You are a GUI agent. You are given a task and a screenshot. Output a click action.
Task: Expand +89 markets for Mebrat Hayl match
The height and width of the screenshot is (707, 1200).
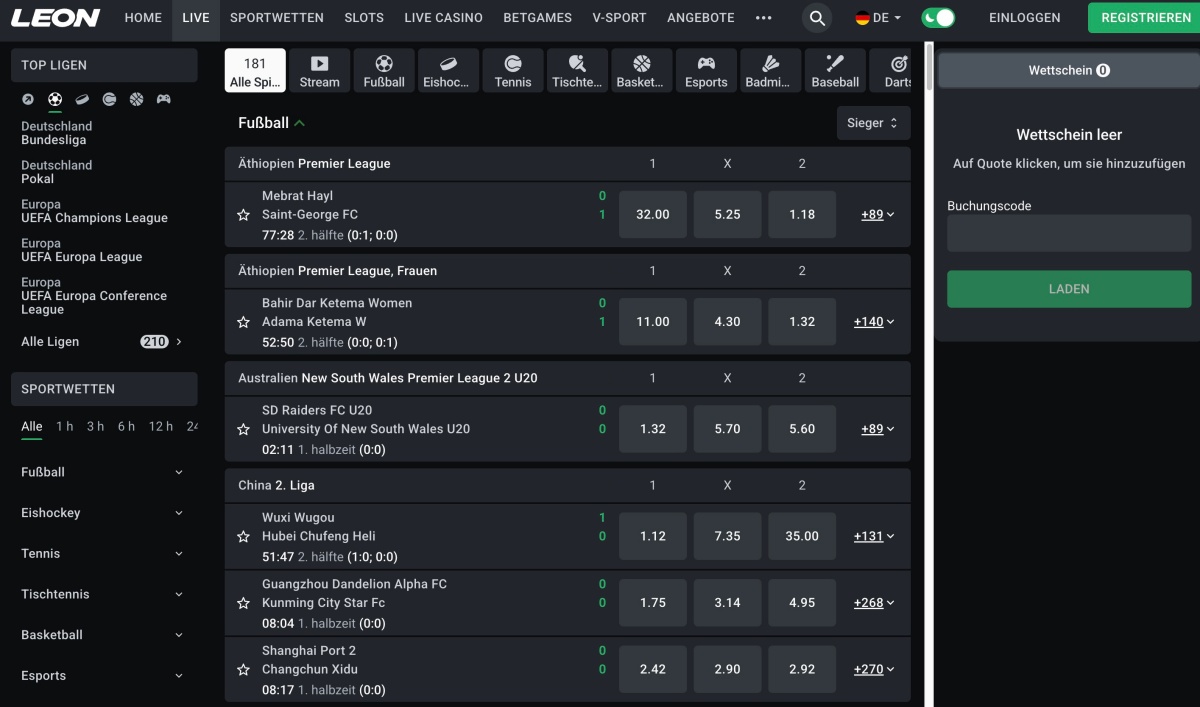(x=877, y=215)
